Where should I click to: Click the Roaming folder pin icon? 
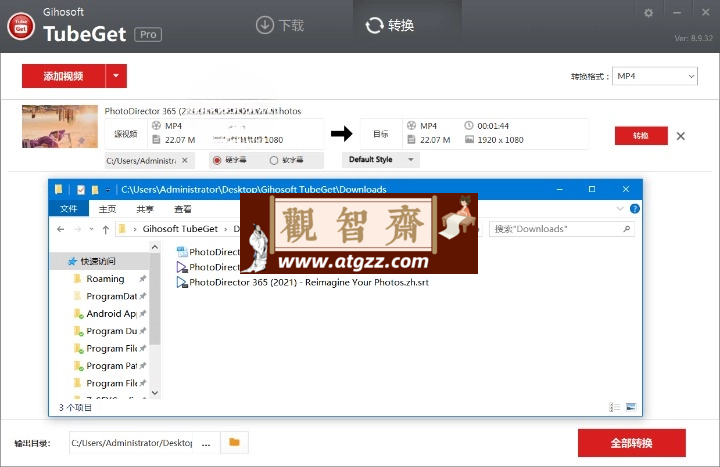[143, 279]
